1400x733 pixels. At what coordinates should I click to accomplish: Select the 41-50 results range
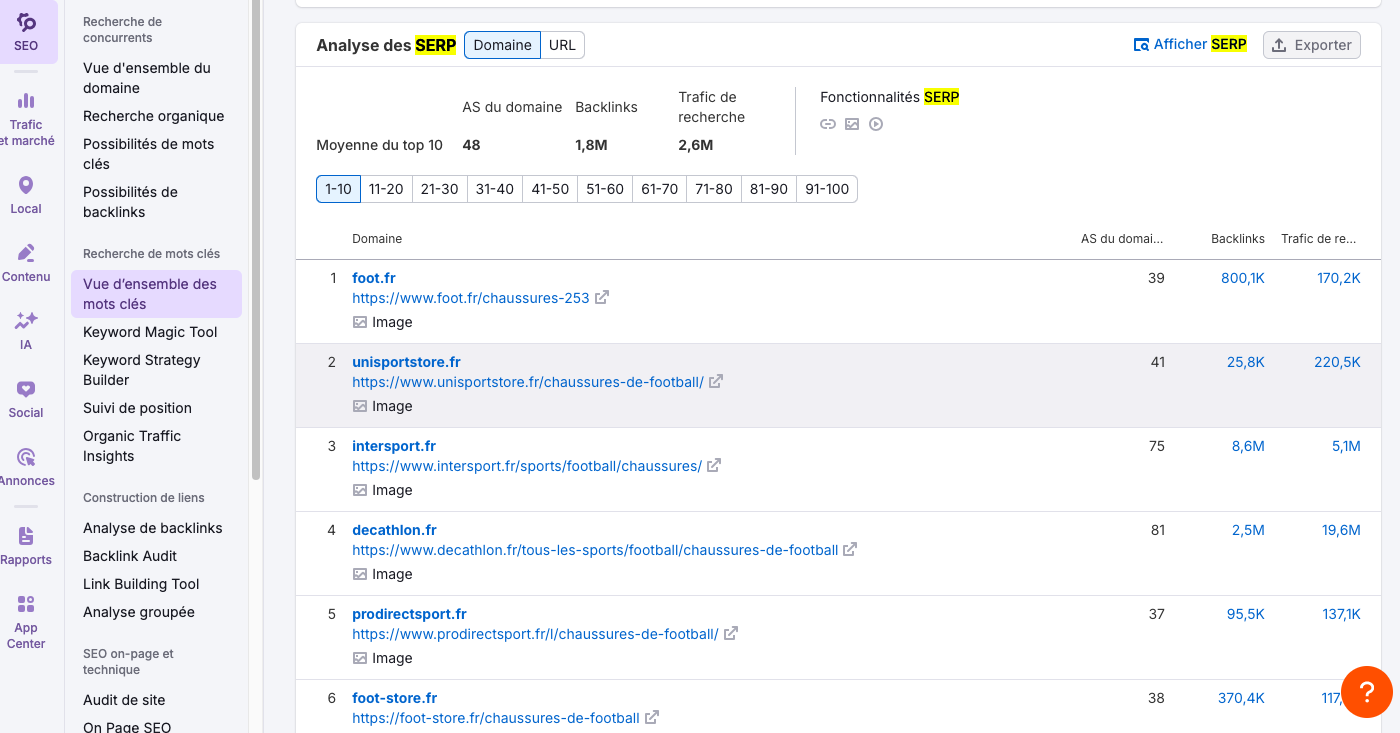(550, 189)
